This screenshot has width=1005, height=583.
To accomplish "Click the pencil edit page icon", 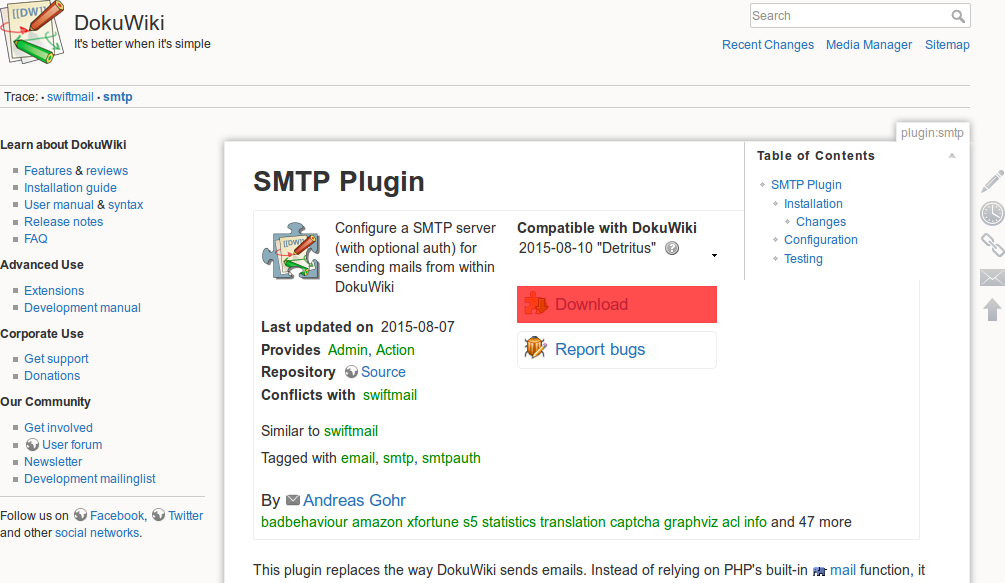I will [991, 181].
